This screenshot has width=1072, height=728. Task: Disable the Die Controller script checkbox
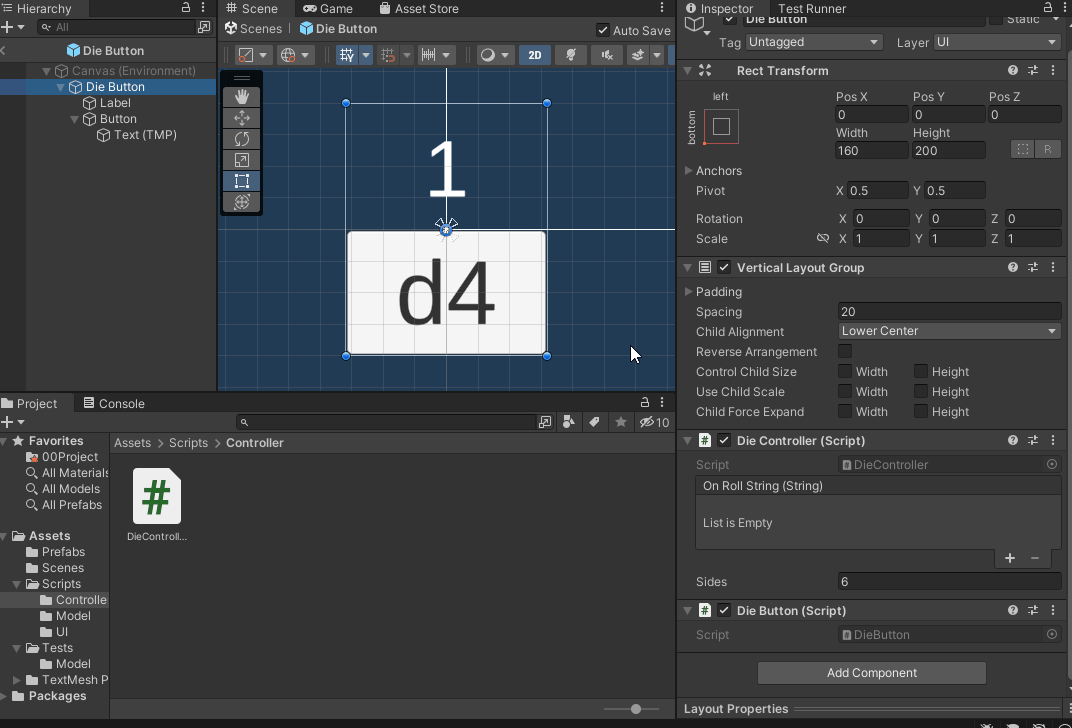pyautogui.click(x=724, y=440)
